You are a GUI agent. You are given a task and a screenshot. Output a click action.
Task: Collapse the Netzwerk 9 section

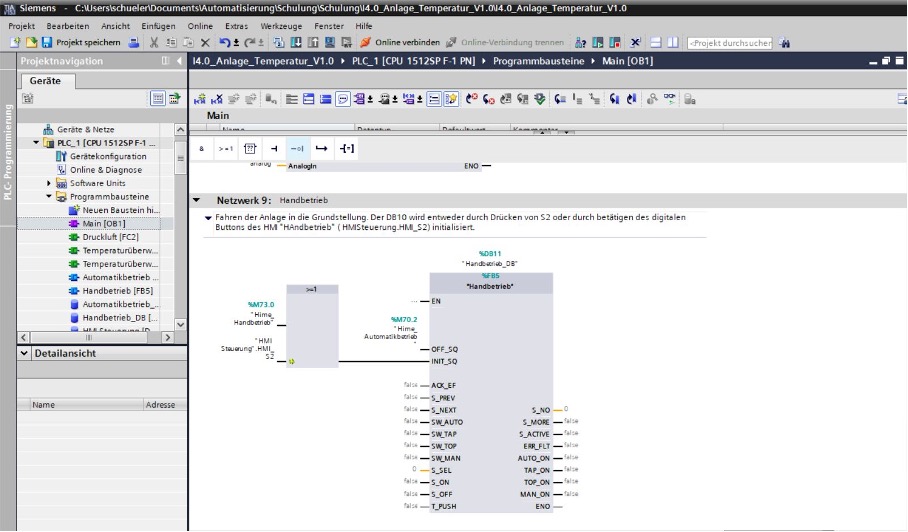pyautogui.click(x=197, y=200)
